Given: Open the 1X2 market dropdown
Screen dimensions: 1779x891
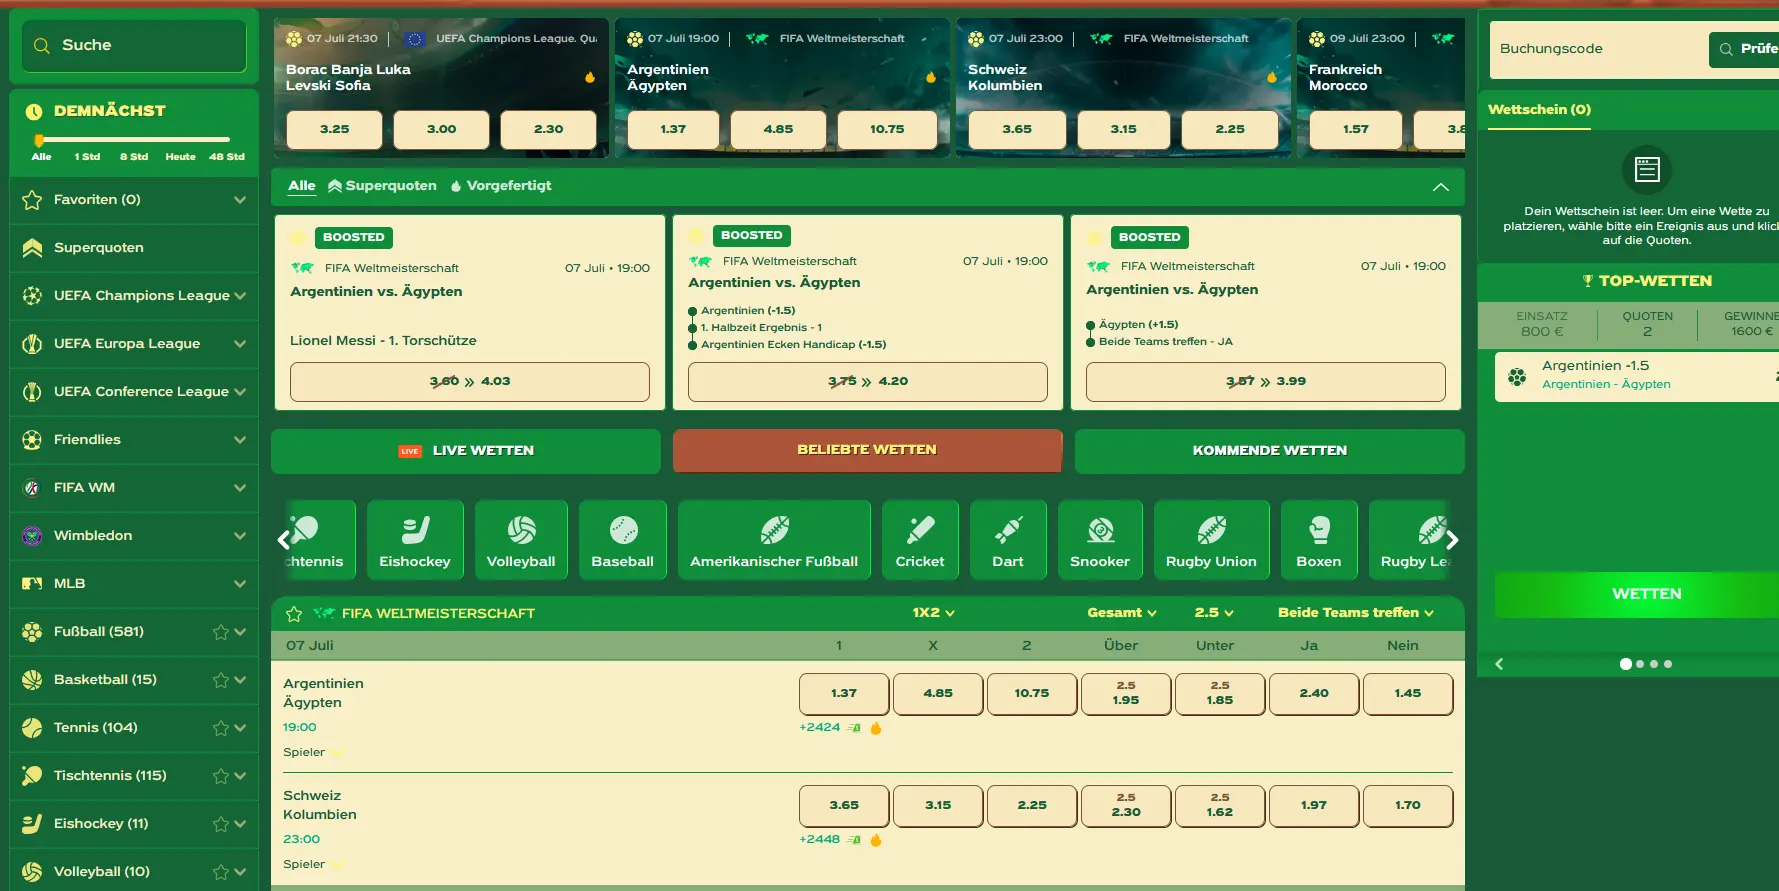Looking at the screenshot, I should pos(933,613).
